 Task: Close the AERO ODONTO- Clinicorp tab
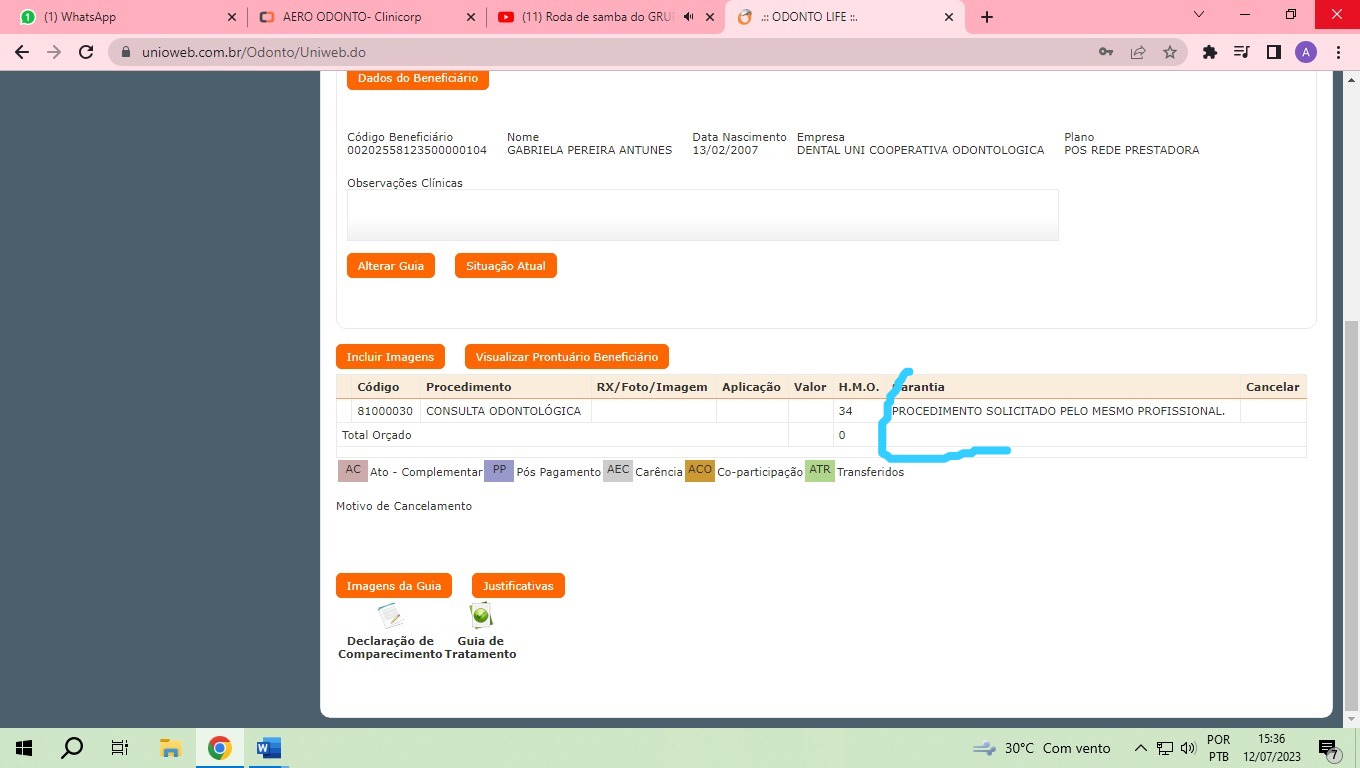(471, 17)
